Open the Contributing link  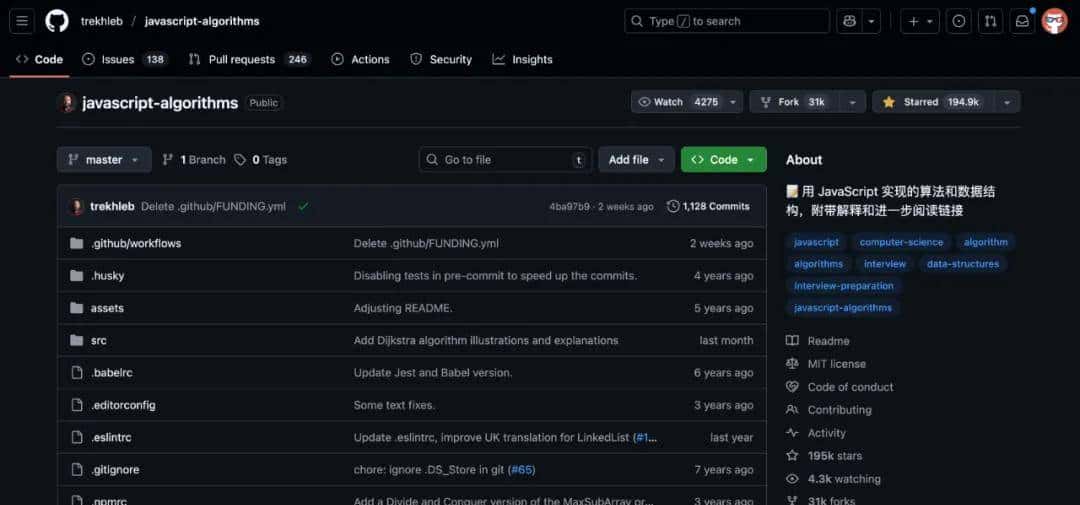(829, 410)
